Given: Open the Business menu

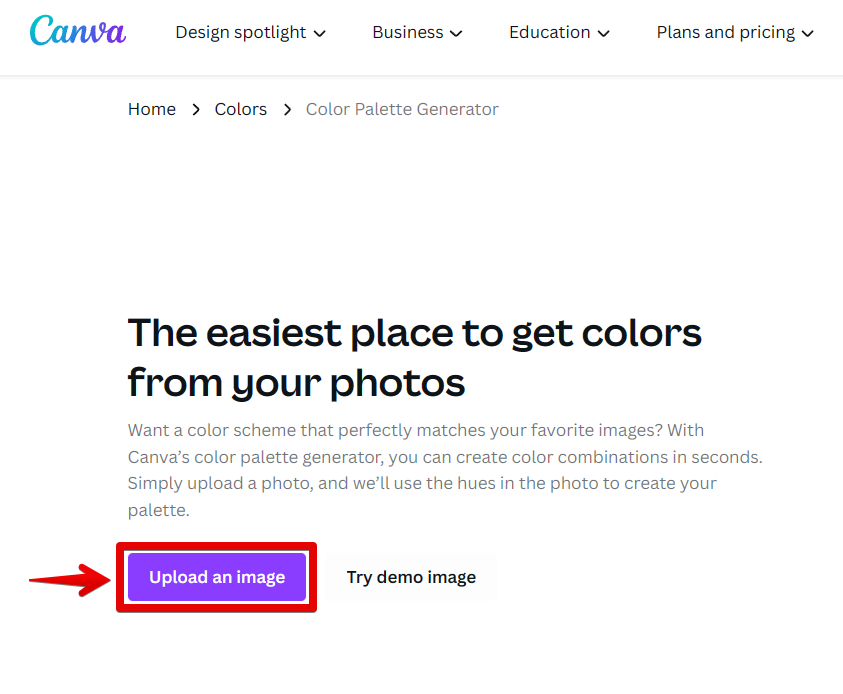Looking at the screenshot, I should pos(407,32).
